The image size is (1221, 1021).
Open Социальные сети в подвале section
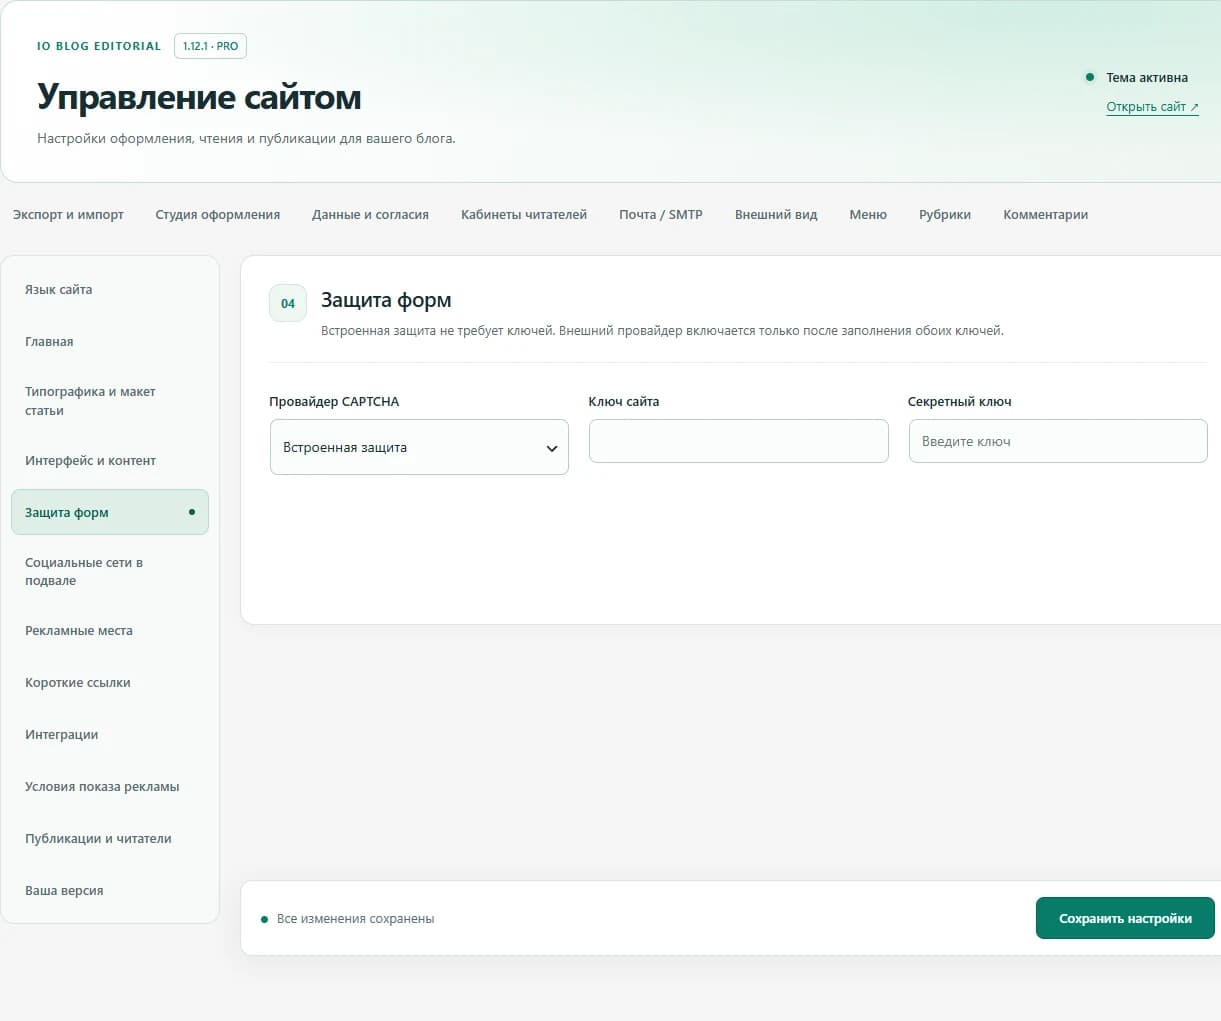pyautogui.click(x=110, y=572)
